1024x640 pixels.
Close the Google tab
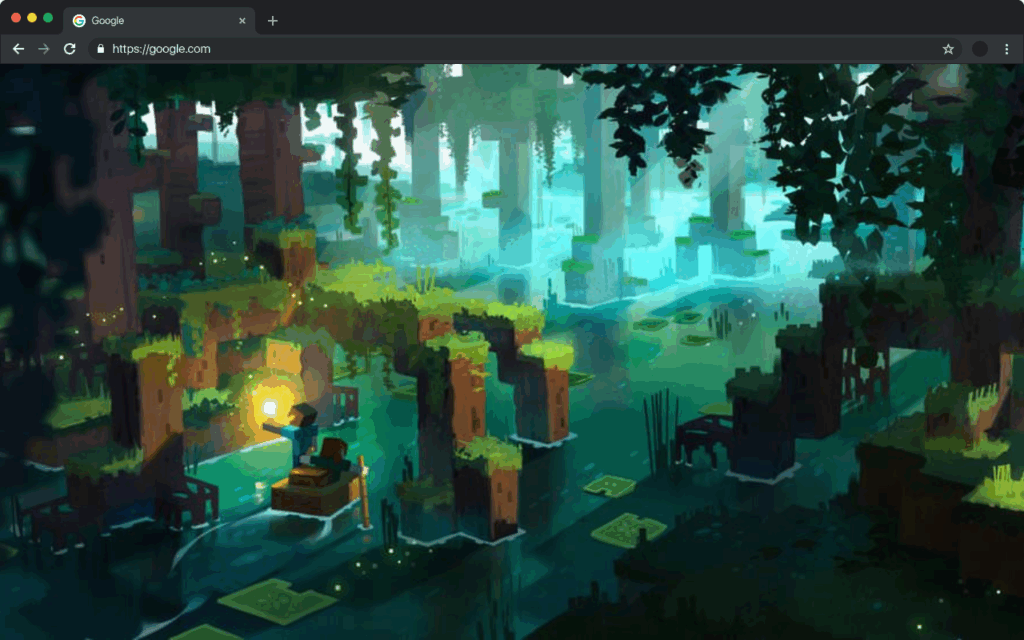pyautogui.click(x=242, y=20)
